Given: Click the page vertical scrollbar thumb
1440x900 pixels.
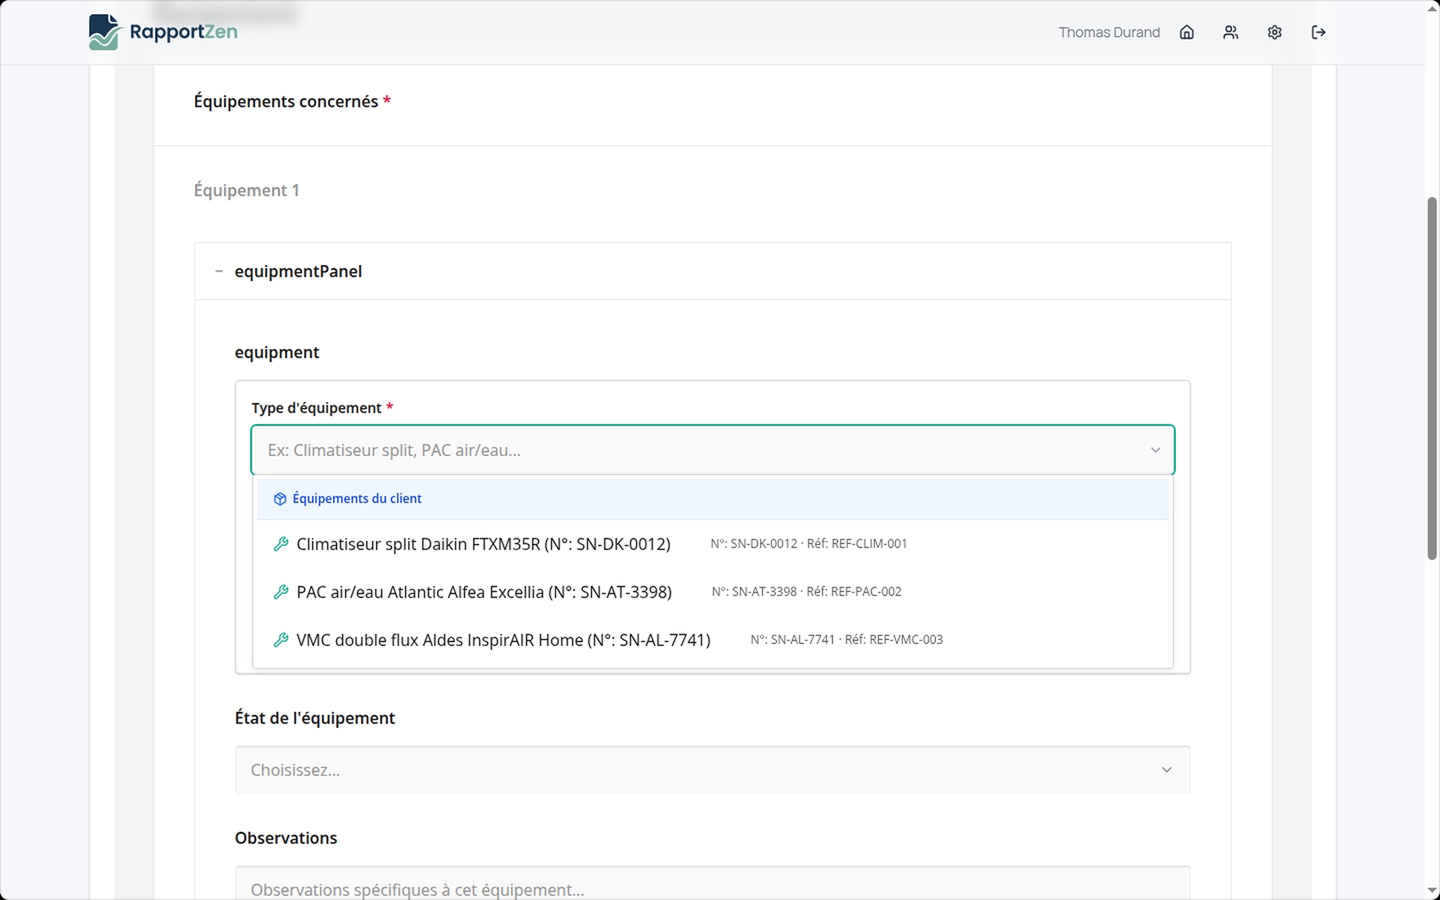Looking at the screenshot, I should pyautogui.click(x=1432, y=378).
